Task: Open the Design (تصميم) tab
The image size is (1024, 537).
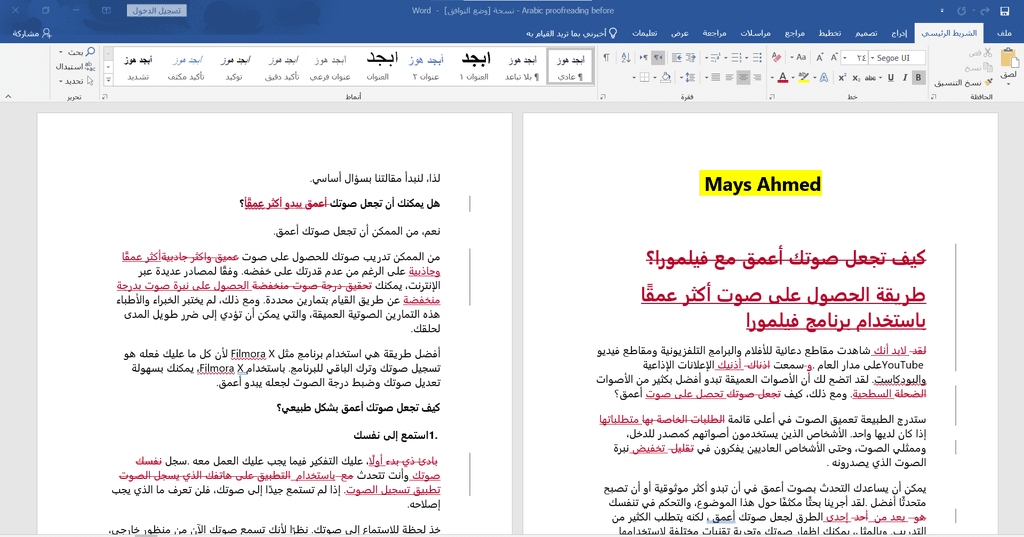Action: click(x=866, y=33)
